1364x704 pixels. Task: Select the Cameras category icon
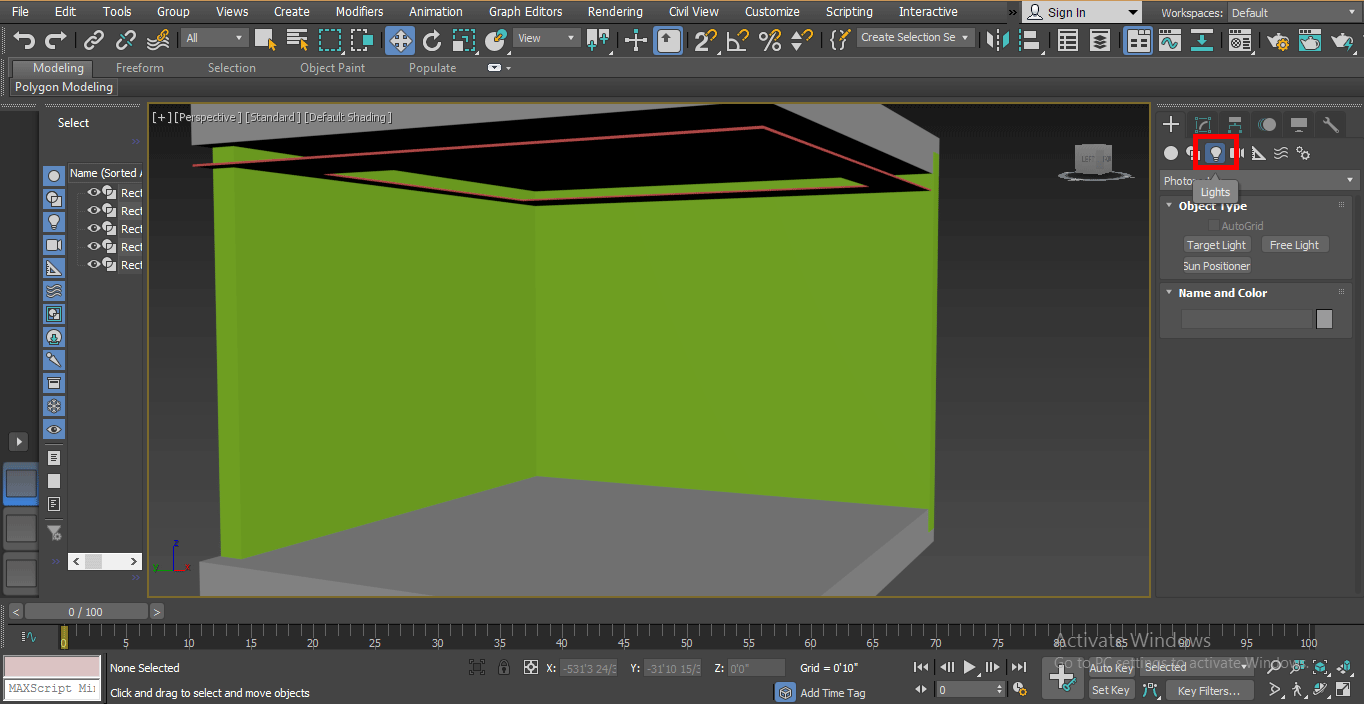point(1237,153)
